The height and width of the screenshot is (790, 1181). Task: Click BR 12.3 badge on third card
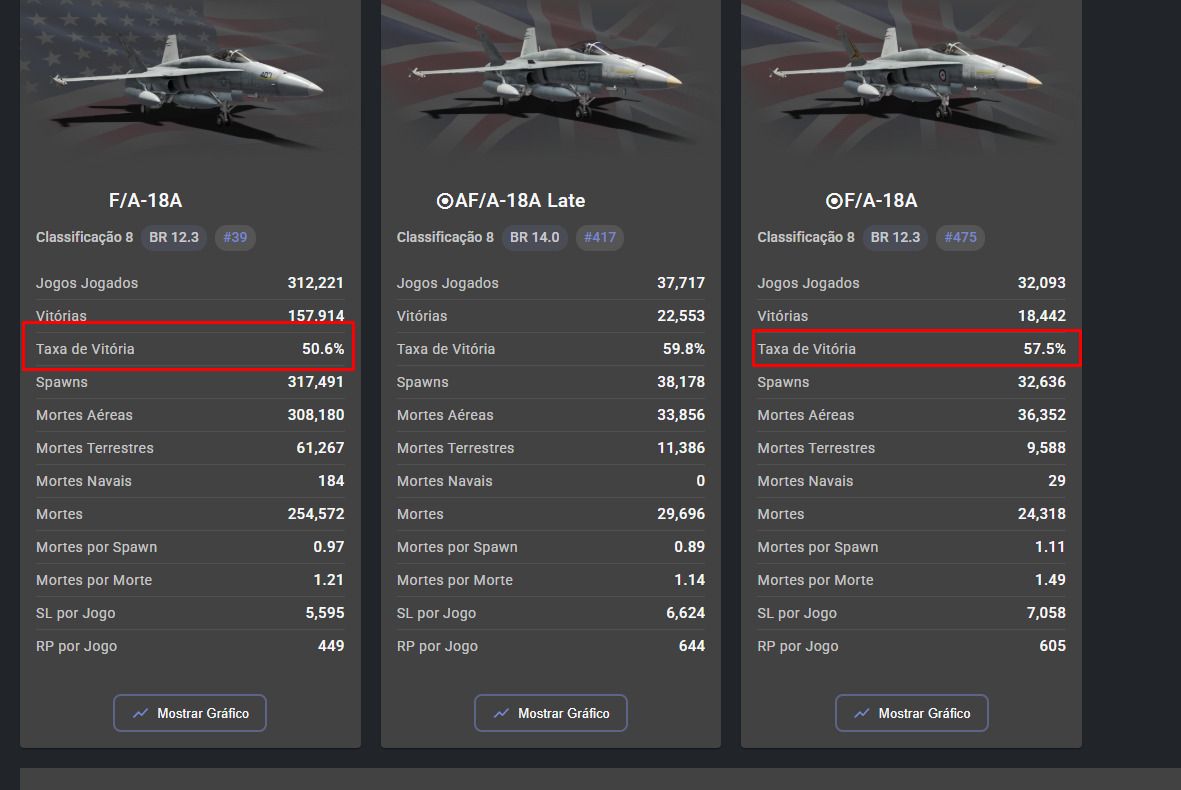895,238
